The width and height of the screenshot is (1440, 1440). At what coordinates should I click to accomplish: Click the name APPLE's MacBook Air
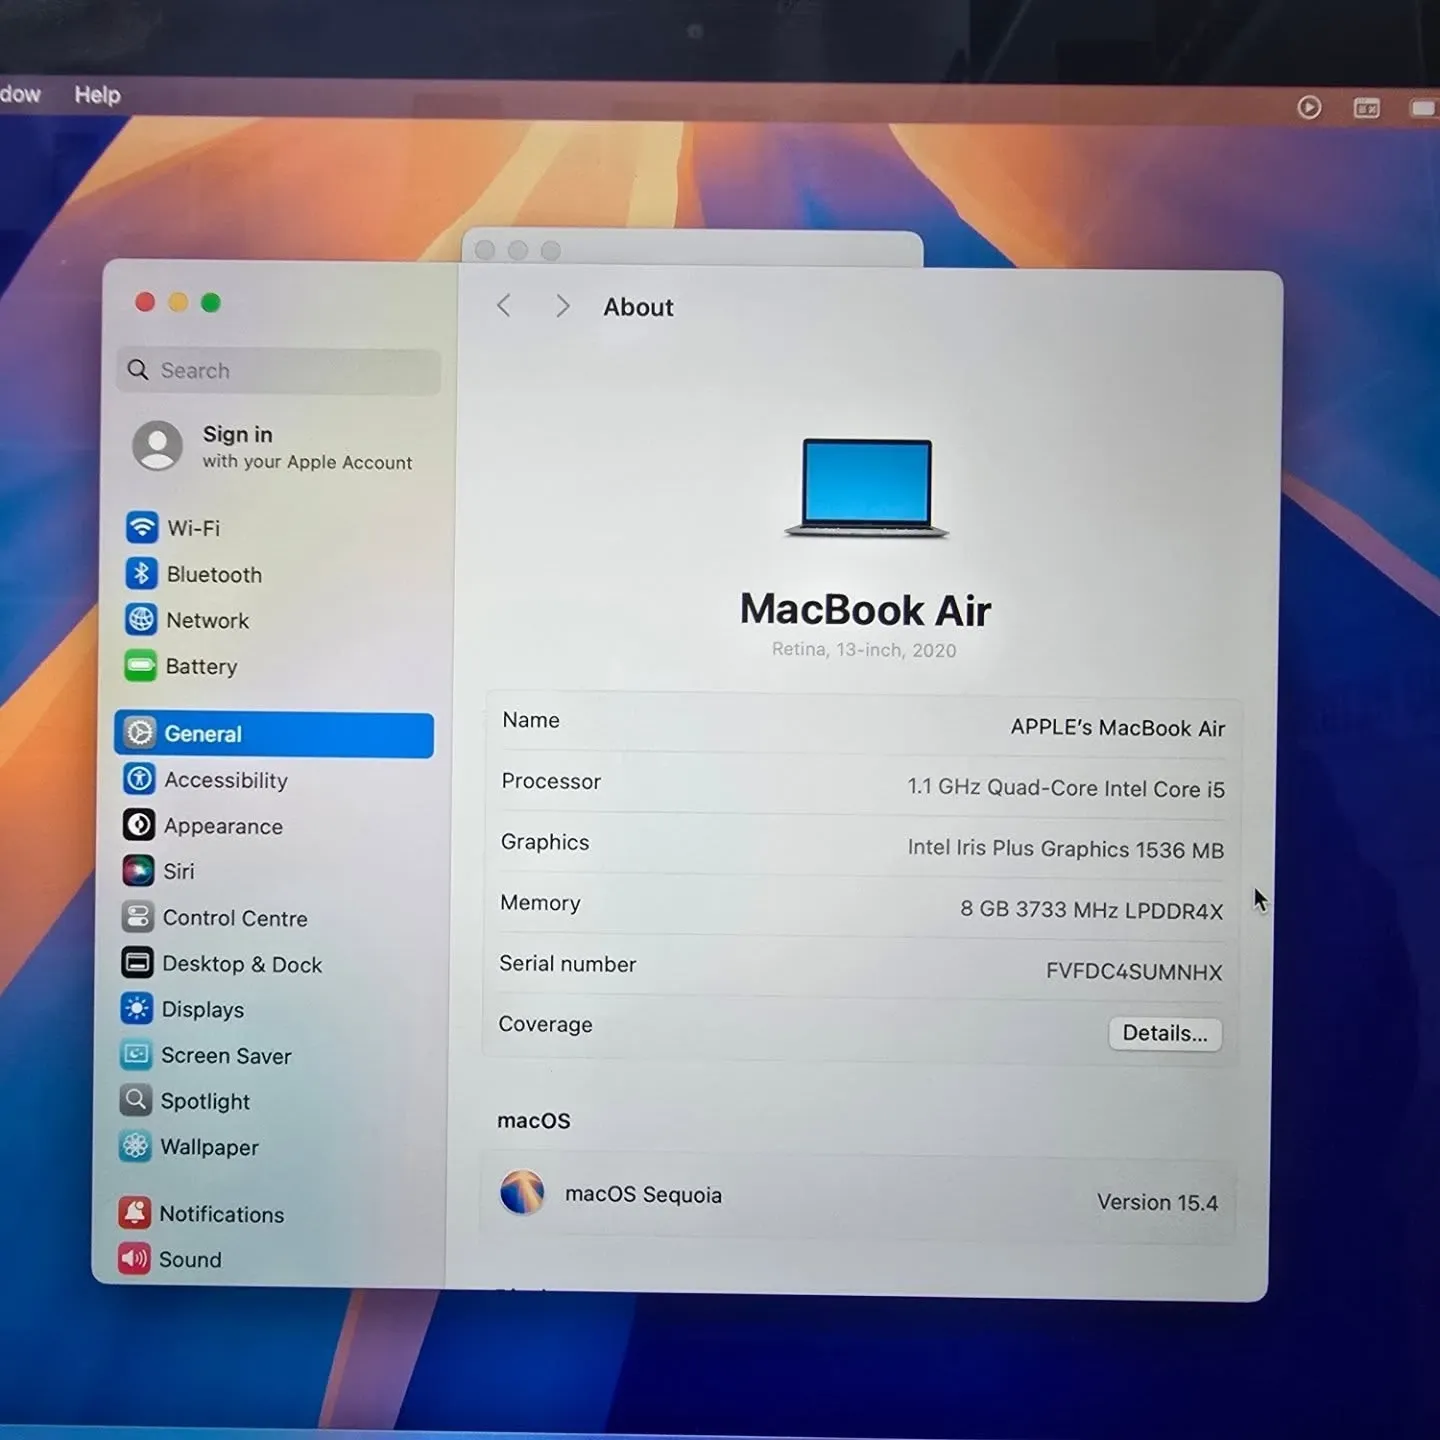[1117, 728]
